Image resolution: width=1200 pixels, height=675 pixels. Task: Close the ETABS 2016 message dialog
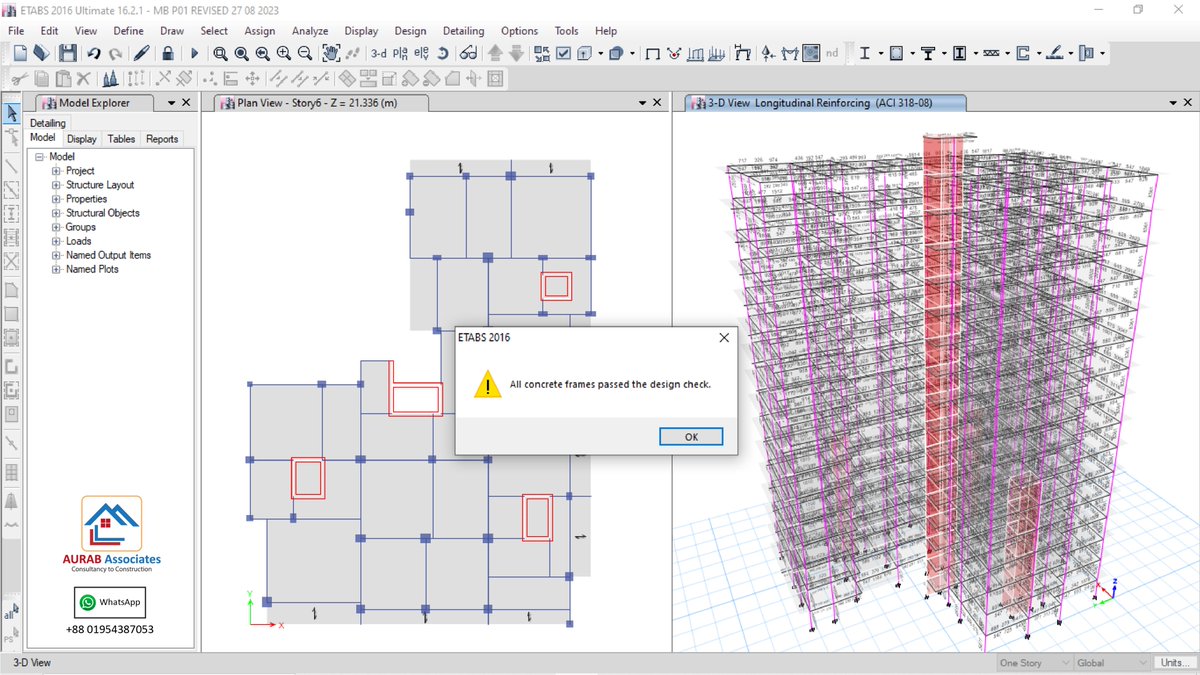(724, 338)
